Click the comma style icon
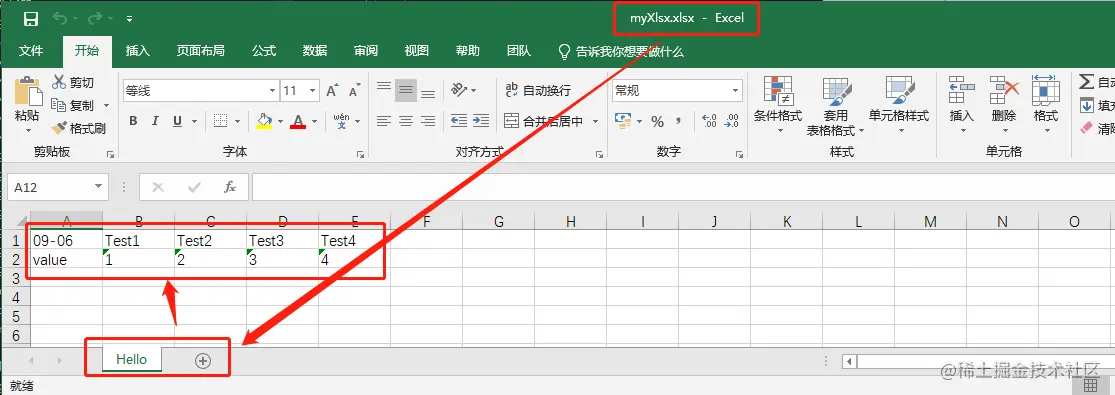This screenshot has height=395, width=1115. (x=679, y=121)
